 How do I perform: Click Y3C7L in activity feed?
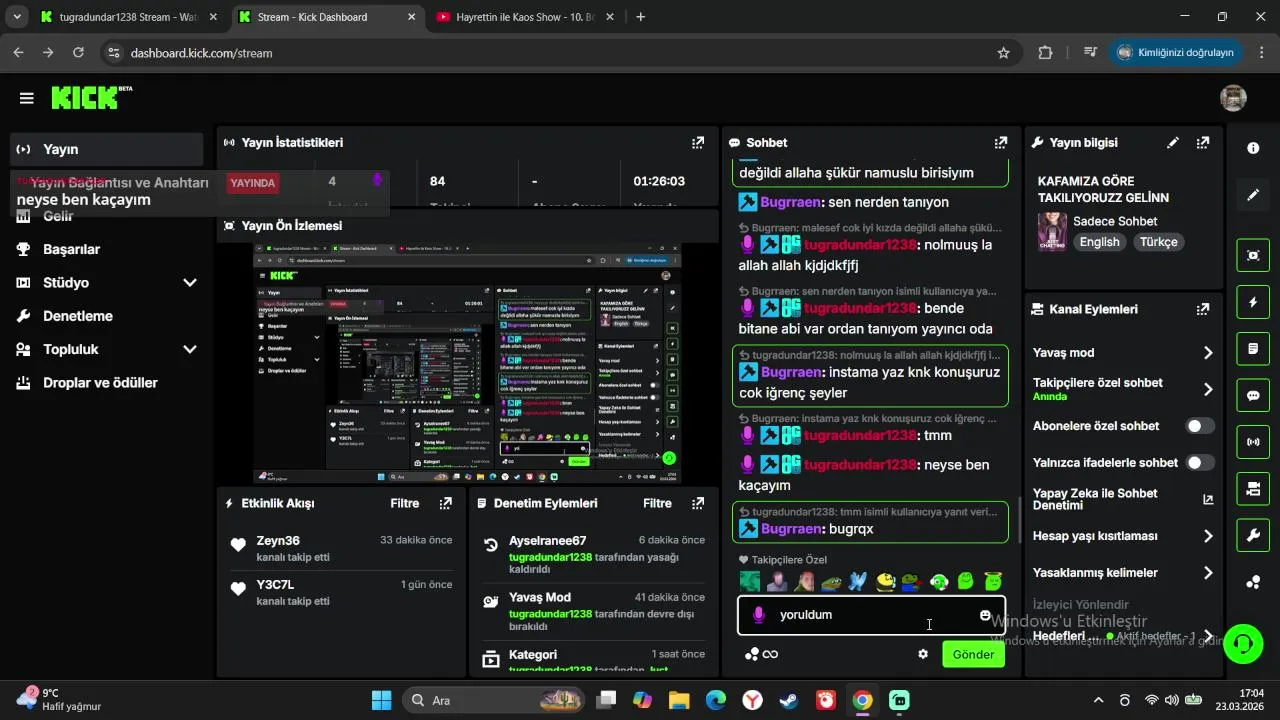(x=275, y=585)
